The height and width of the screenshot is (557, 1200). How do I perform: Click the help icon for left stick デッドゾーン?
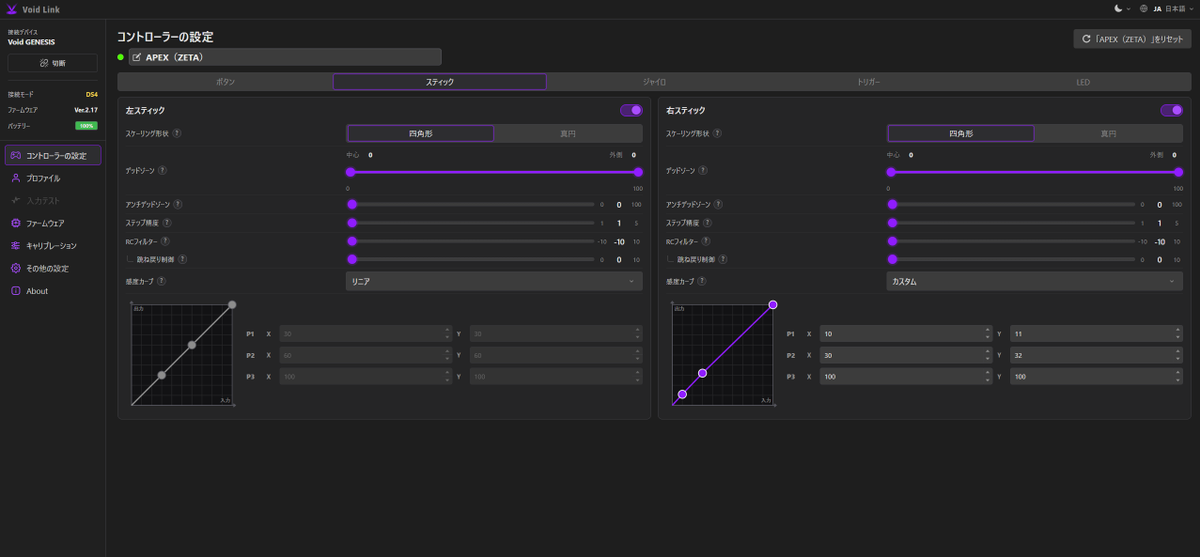[x=163, y=171]
